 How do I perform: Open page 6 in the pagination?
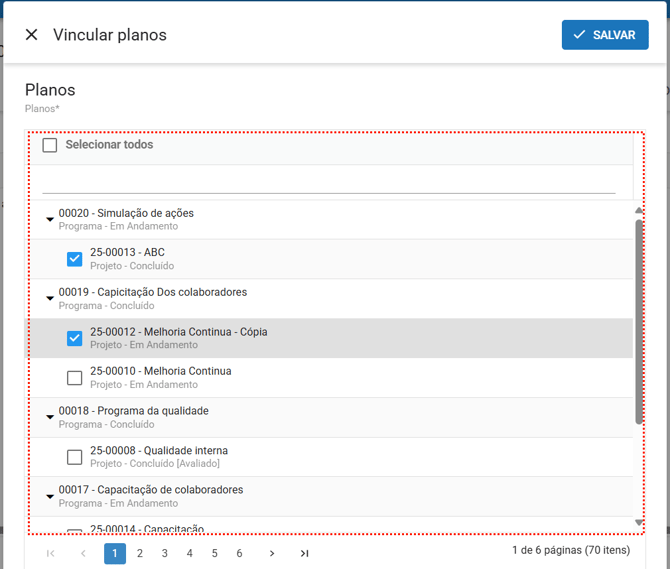tap(239, 553)
